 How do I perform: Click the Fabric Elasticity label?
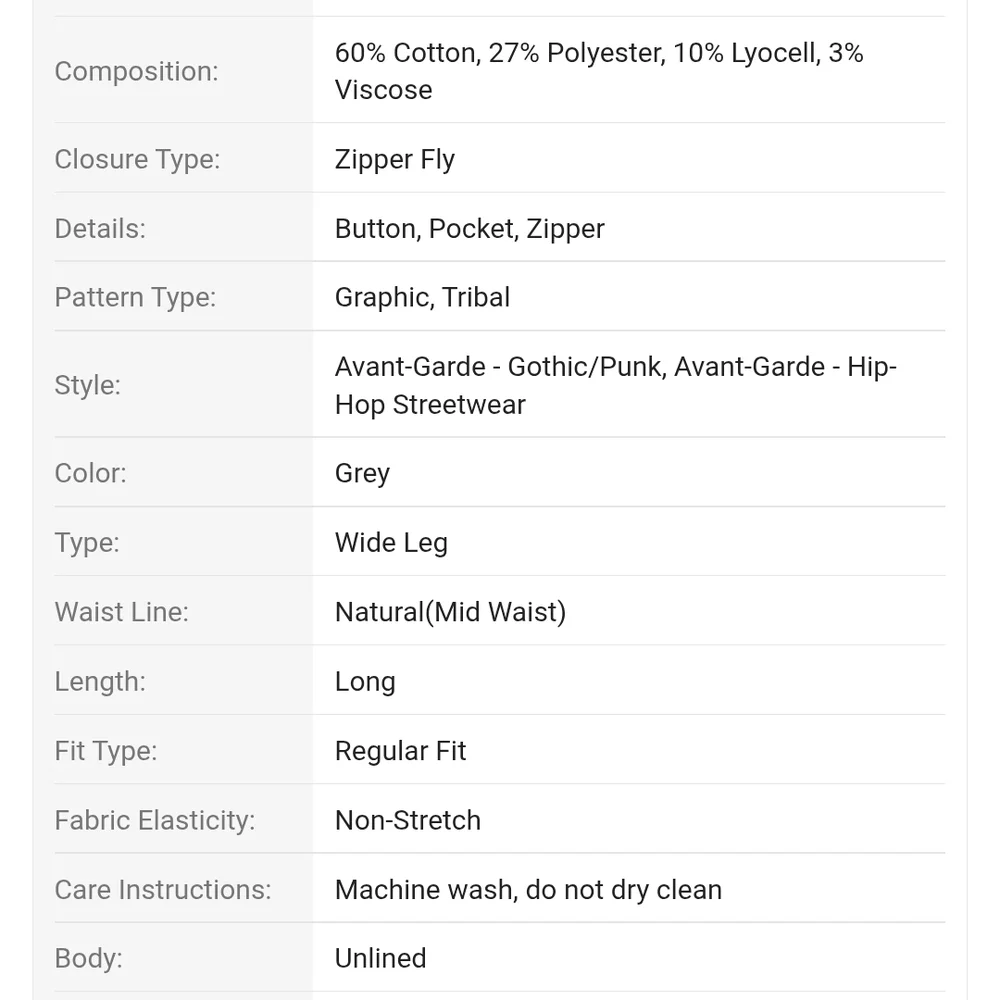(155, 820)
